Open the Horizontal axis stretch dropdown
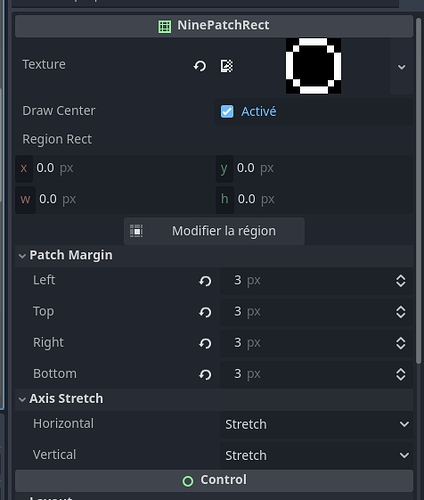 click(316, 424)
